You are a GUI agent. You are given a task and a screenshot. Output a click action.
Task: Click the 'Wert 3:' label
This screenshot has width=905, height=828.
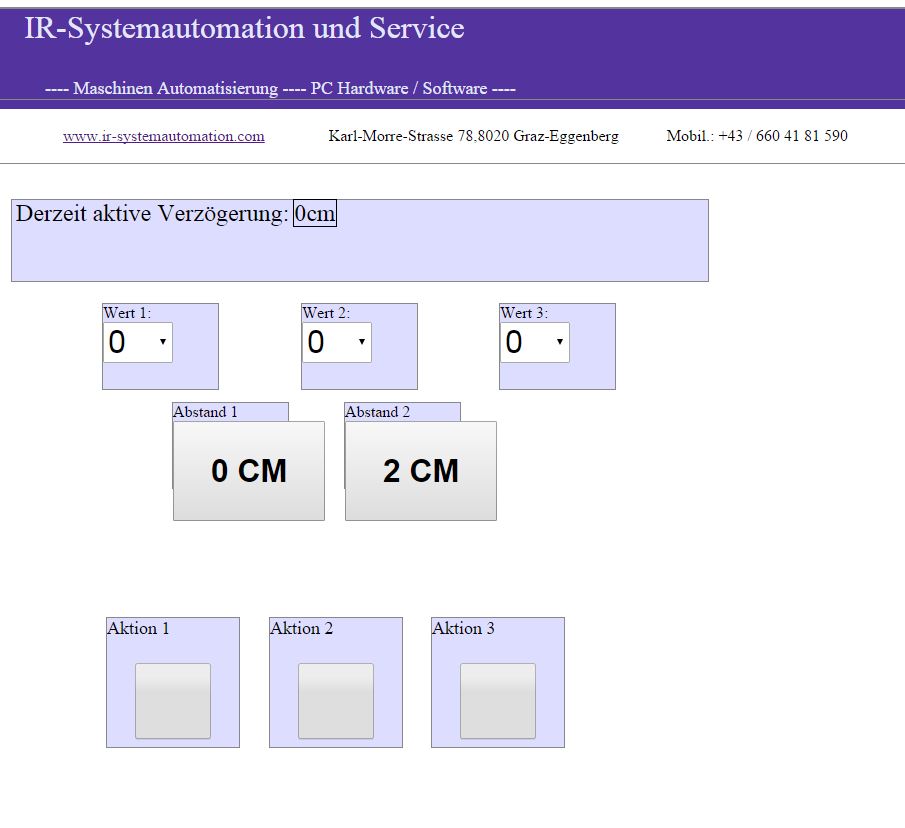click(524, 313)
